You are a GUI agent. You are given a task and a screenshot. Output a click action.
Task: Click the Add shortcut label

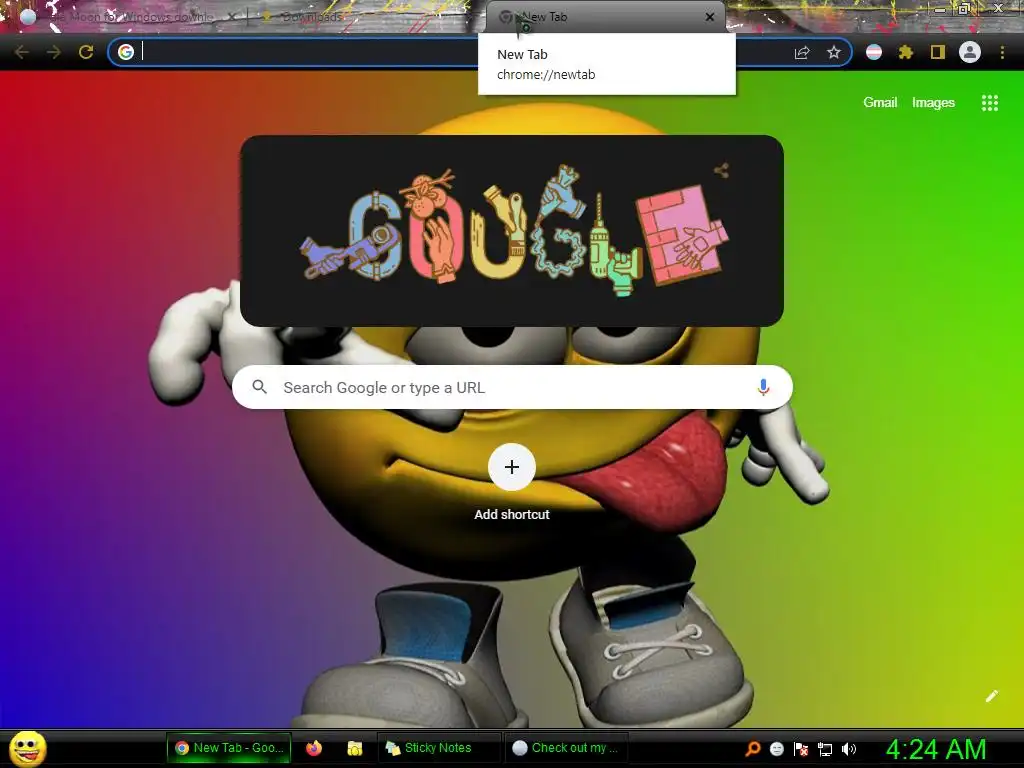click(x=512, y=515)
